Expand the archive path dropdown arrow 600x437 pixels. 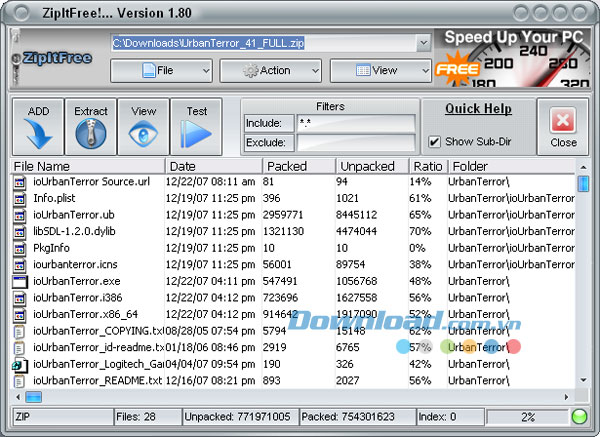point(424,43)
